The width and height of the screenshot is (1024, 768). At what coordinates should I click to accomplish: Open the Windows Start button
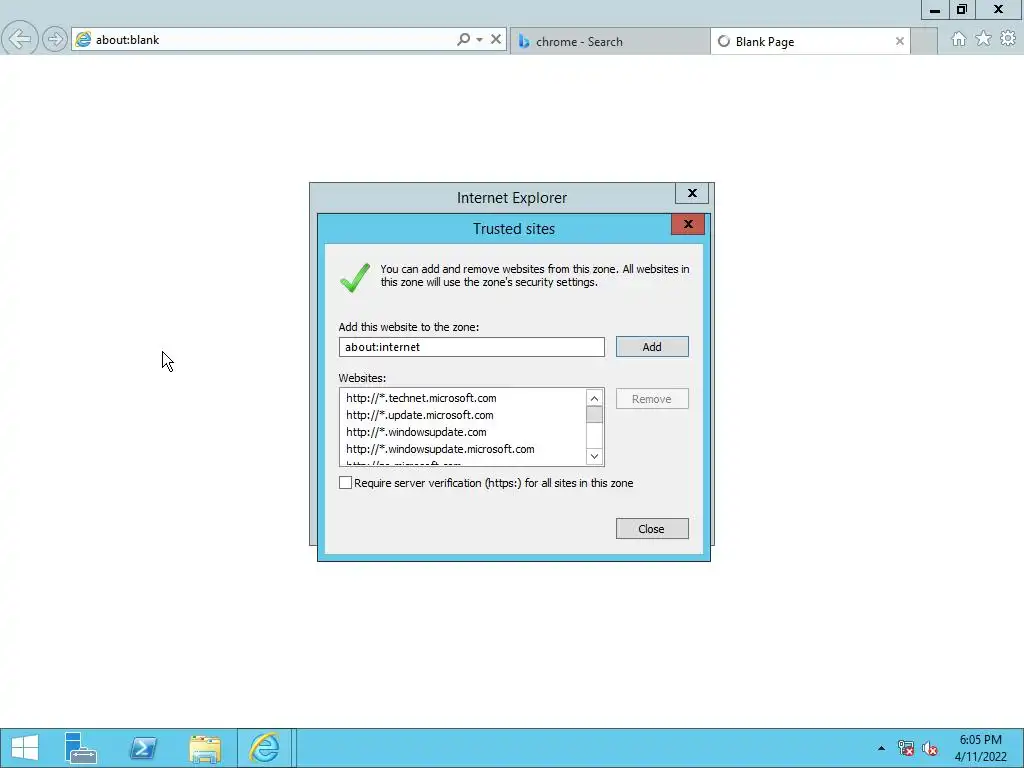[x=25, y=748]
